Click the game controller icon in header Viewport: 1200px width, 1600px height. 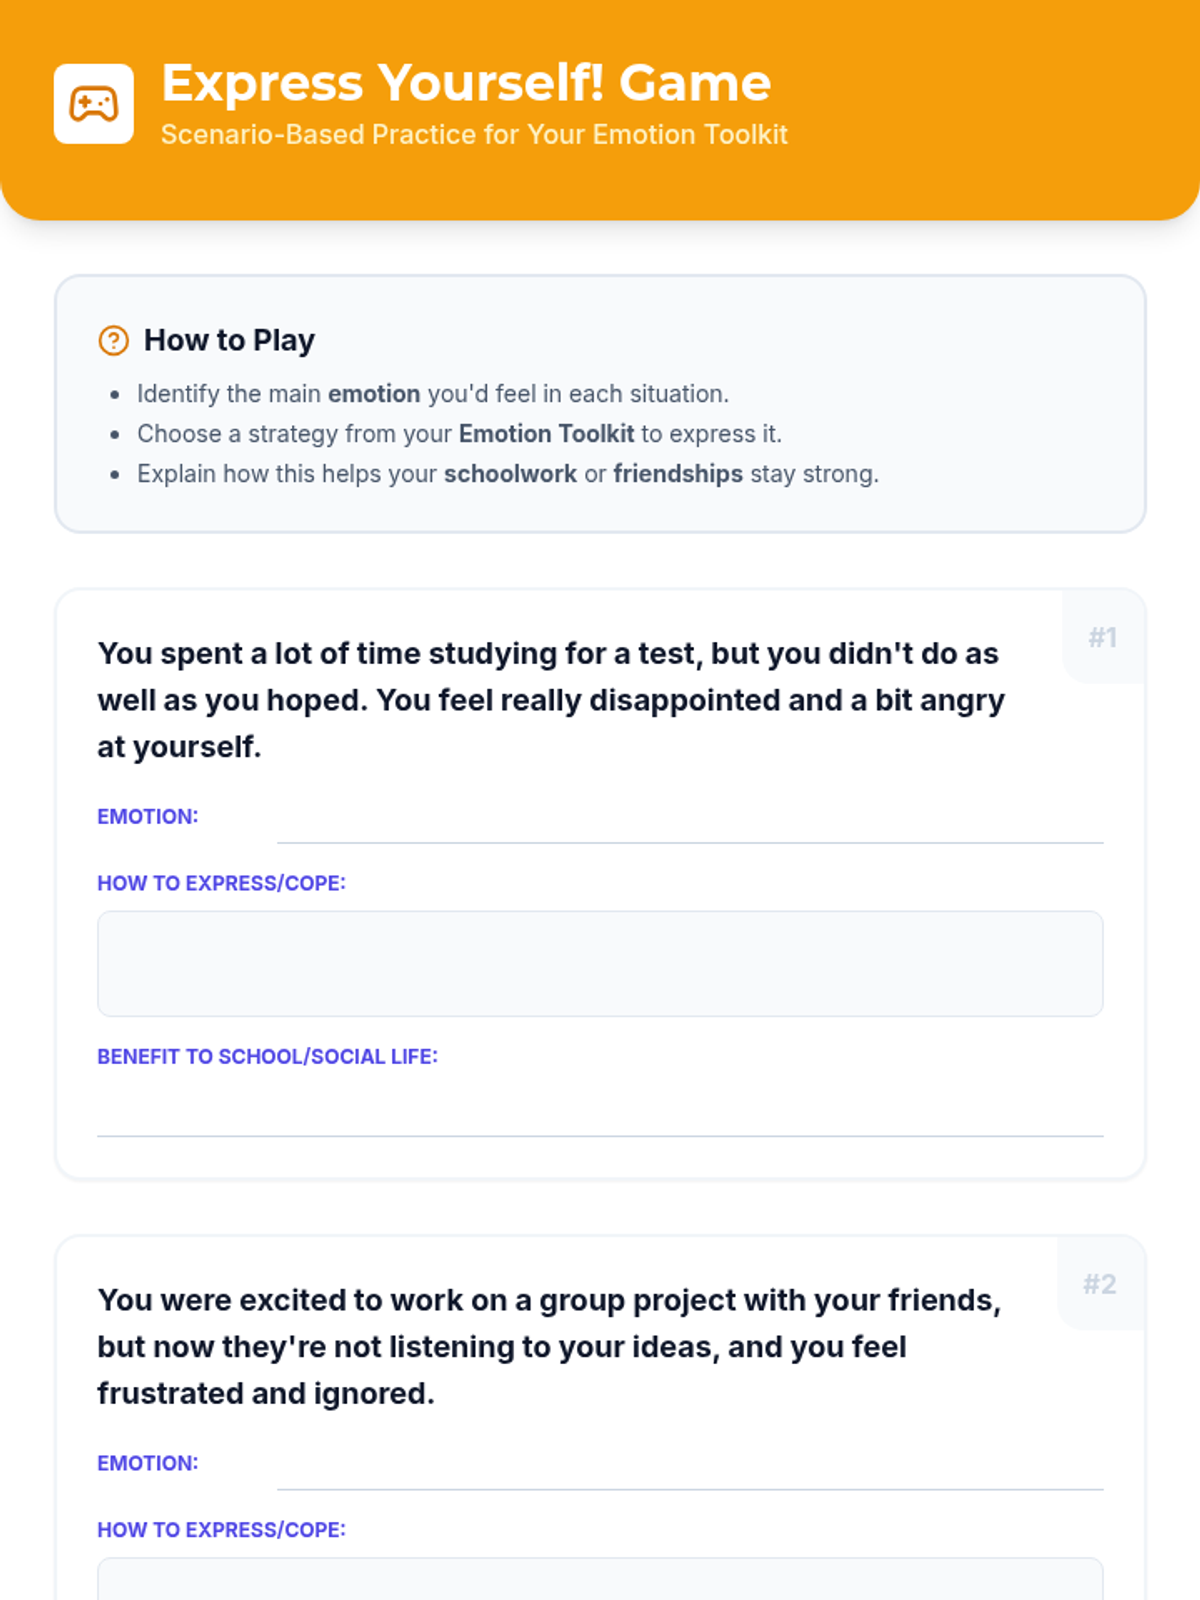(x=93, y=104)
